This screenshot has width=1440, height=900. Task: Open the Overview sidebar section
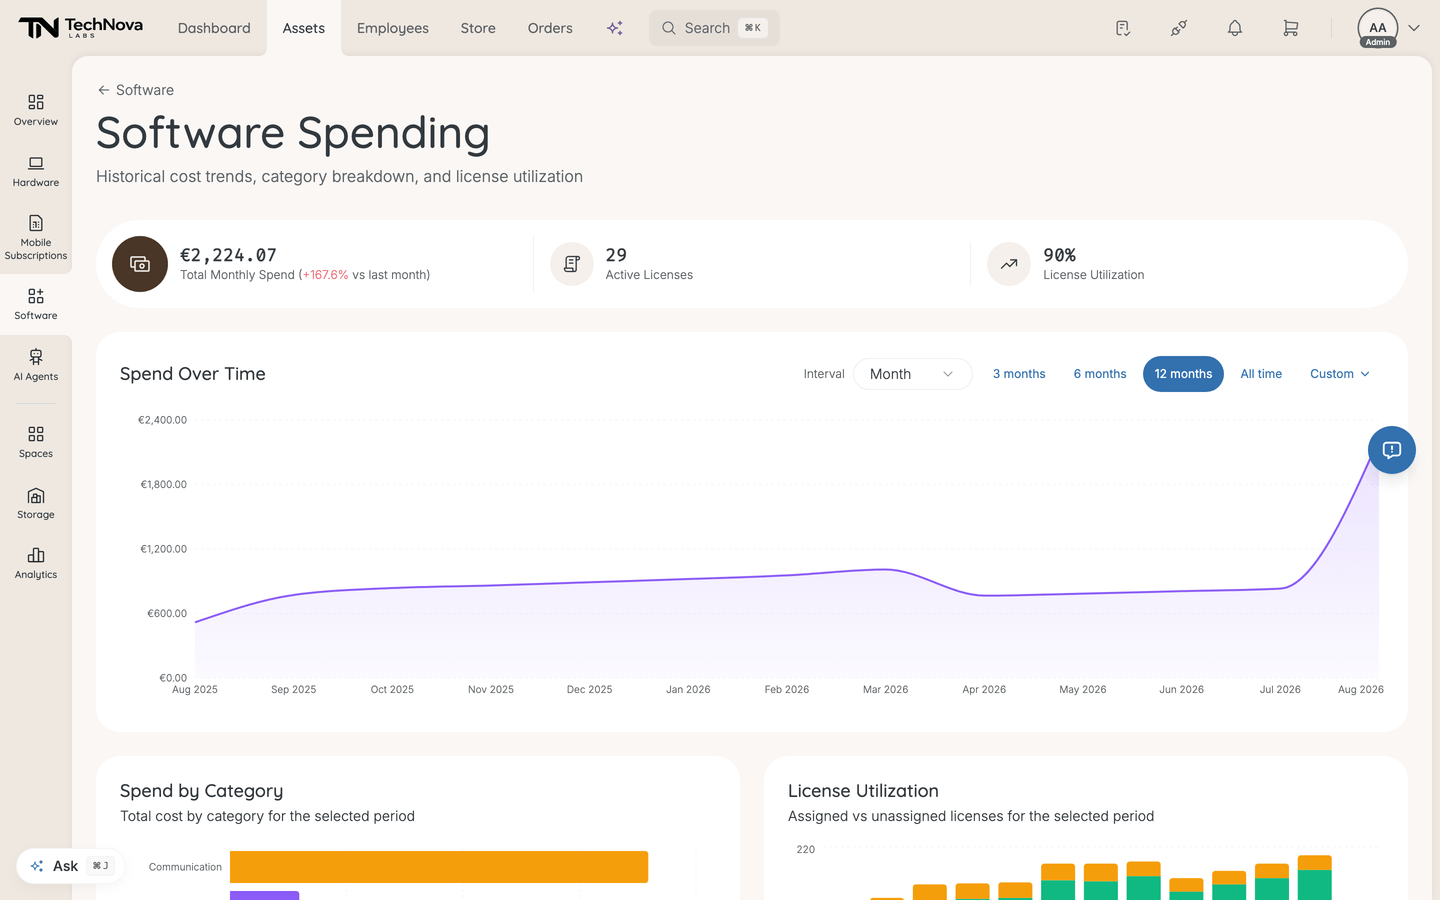pos(36,110)
